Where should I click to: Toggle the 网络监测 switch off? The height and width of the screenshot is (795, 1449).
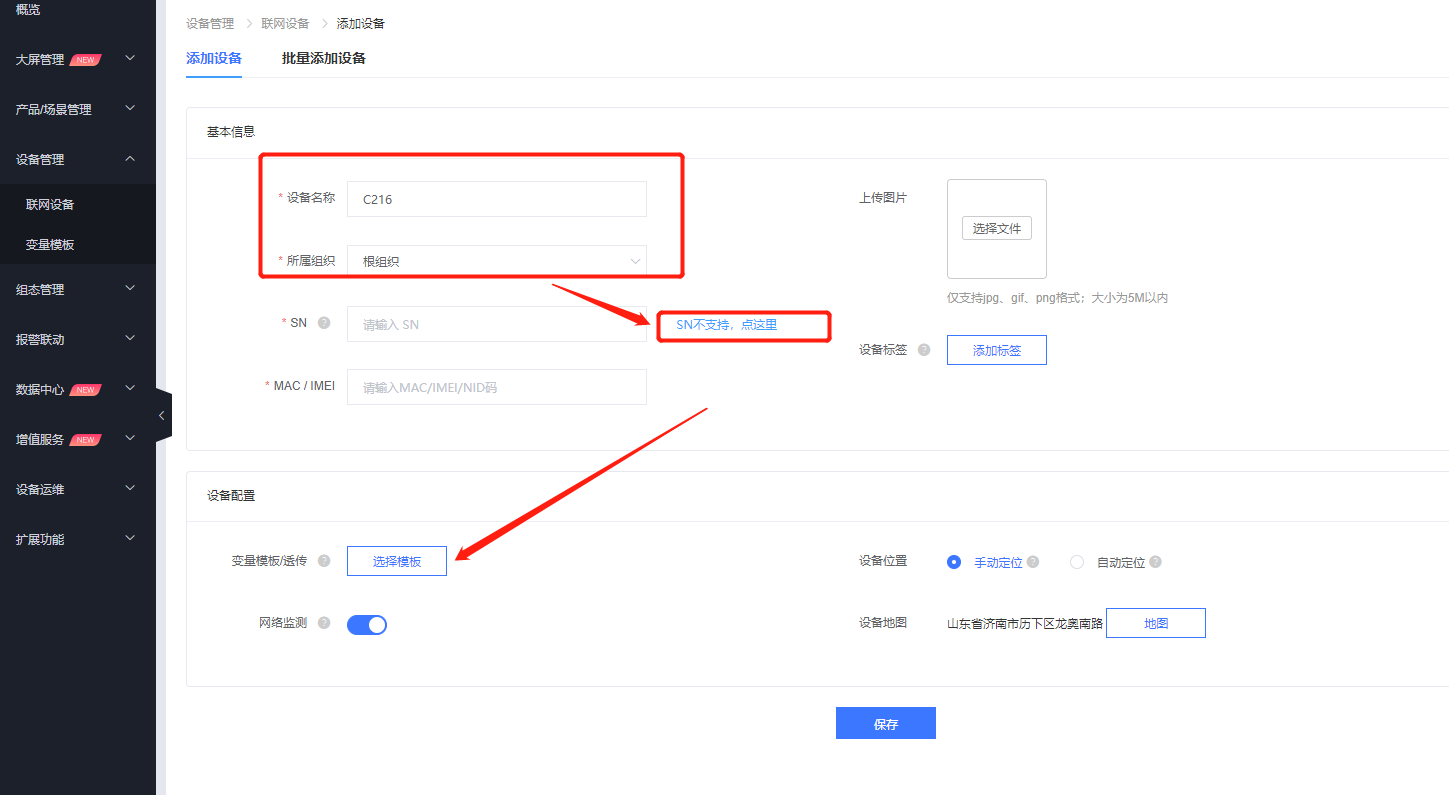(367, 625)
